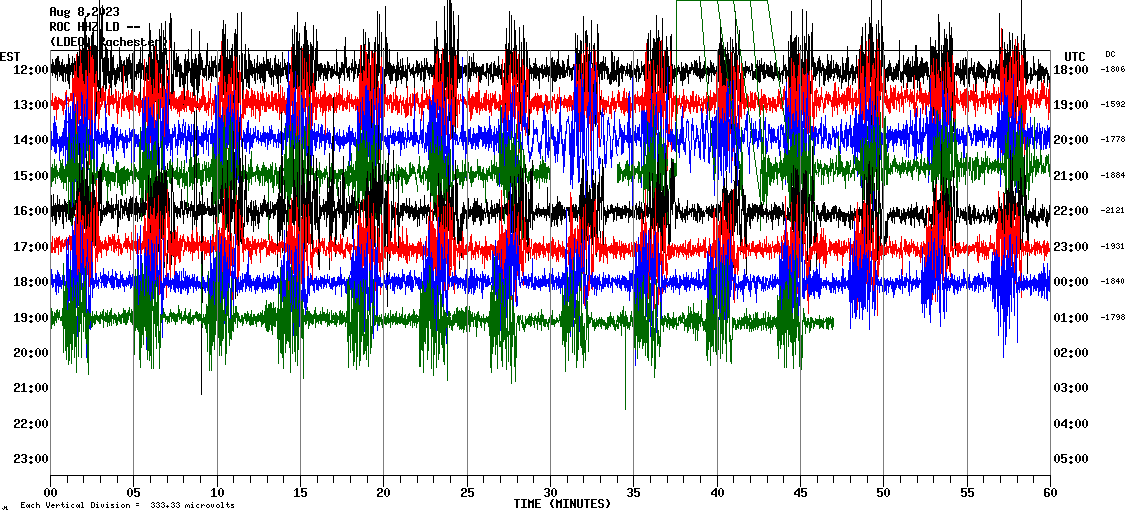1130x519 pixels.
Task: Click the 60 minute tick label
Action: click(1049, 493)
